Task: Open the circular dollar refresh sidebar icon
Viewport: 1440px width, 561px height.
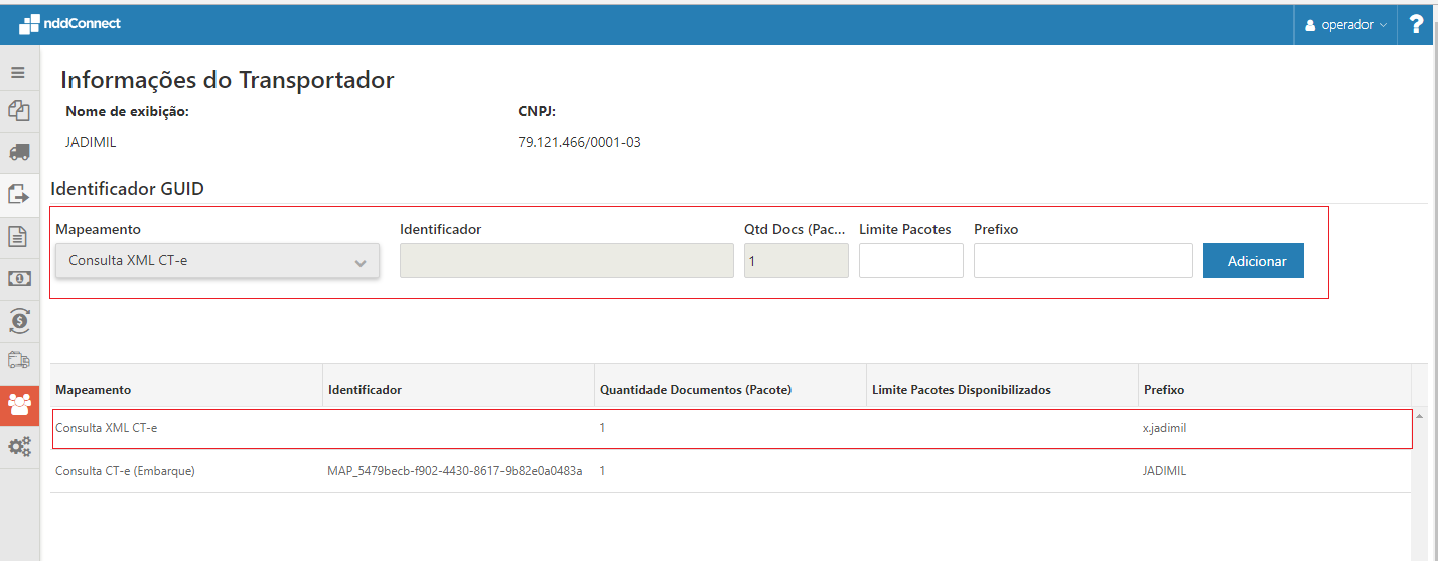Action: coord(18,320)
